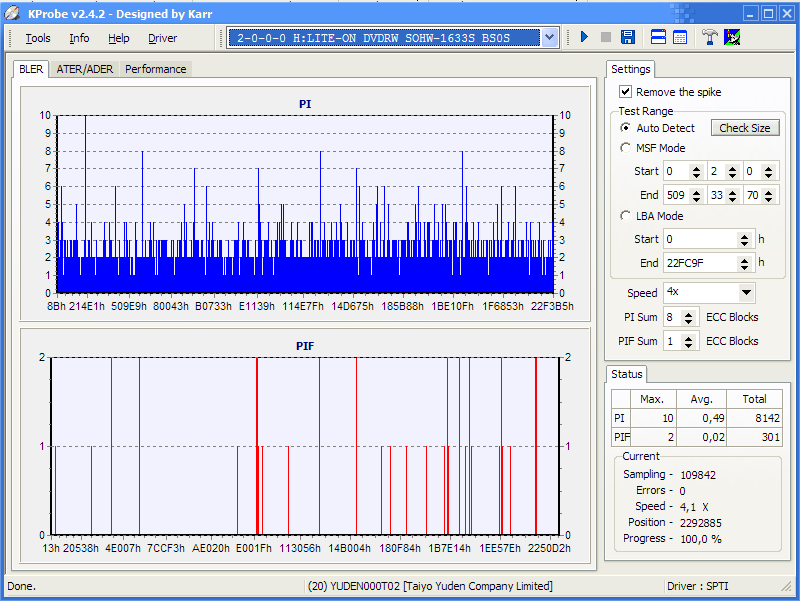Switch to the BLER tab
The image size is (800, 601).
(31, 69)
